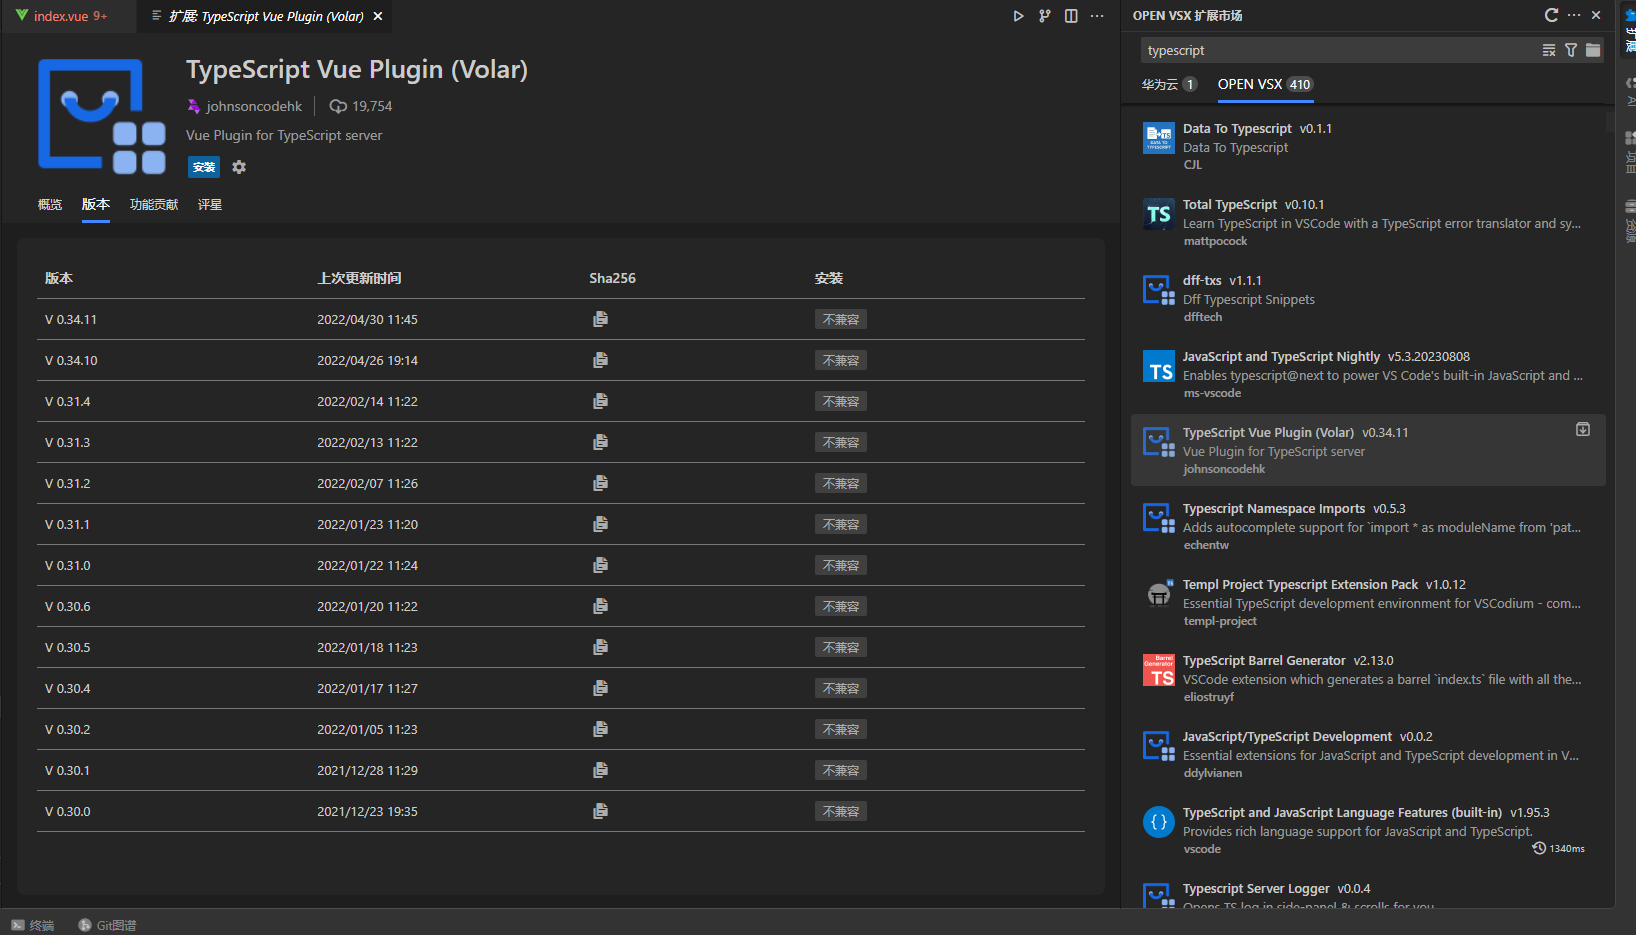This screenshot has height=935, width=1636.
Task: Clear the extension search results
Action: pyautogui.click(x=1549, y=50)
